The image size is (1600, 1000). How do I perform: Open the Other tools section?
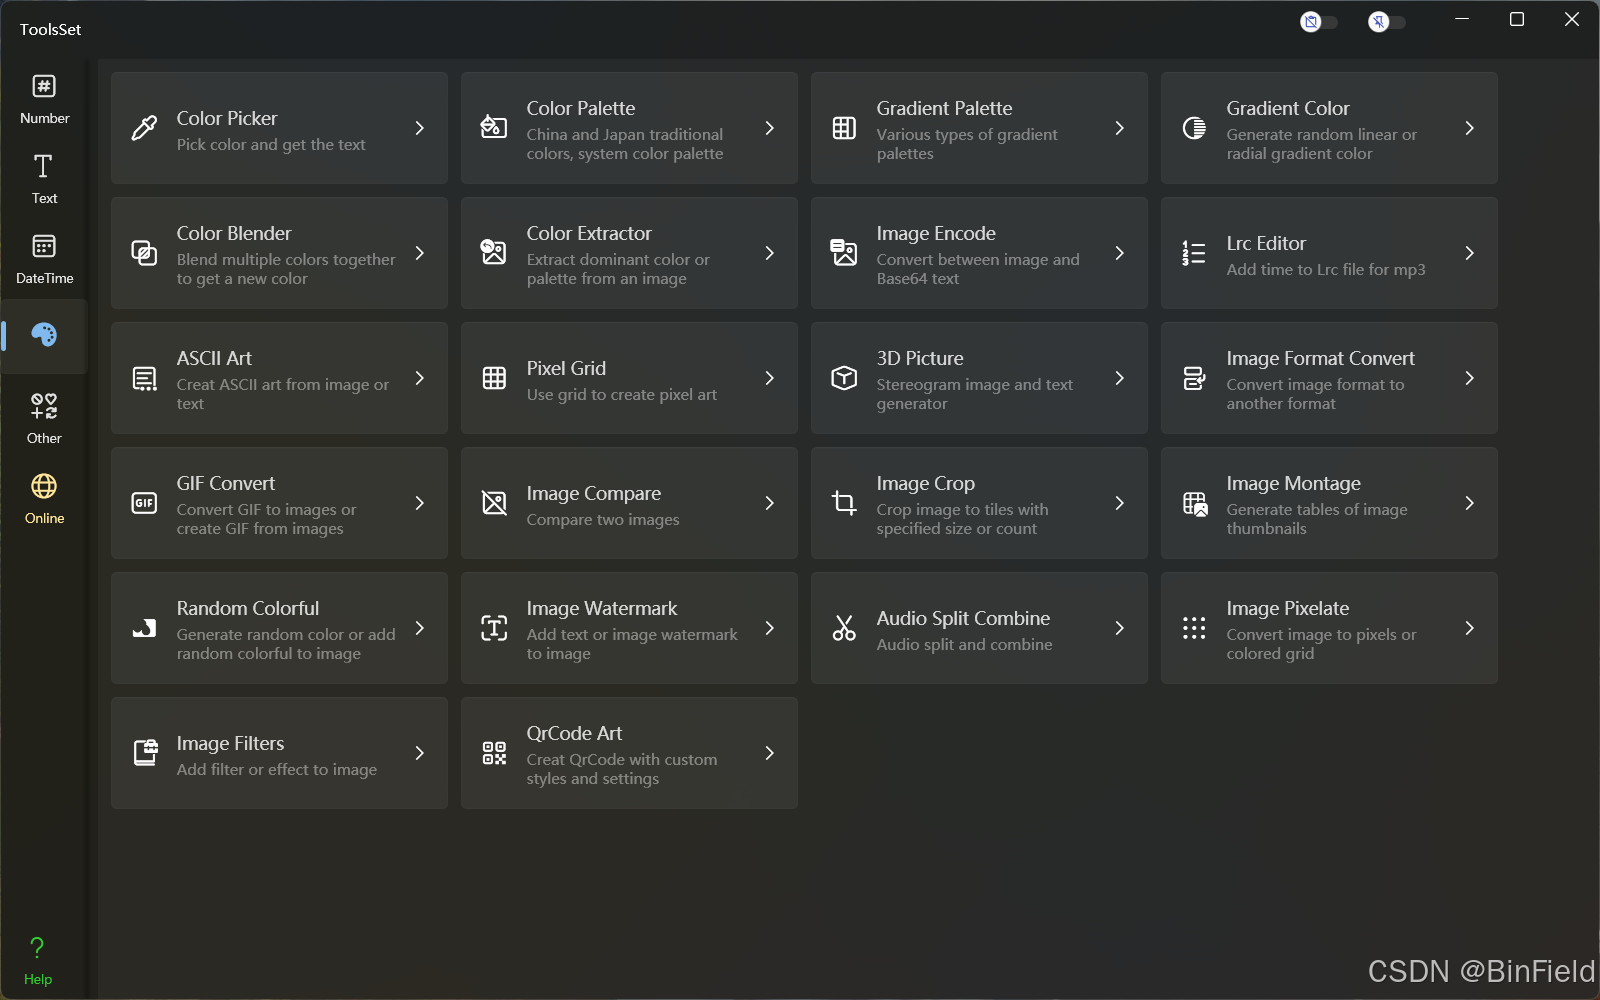tap(44, 420)
